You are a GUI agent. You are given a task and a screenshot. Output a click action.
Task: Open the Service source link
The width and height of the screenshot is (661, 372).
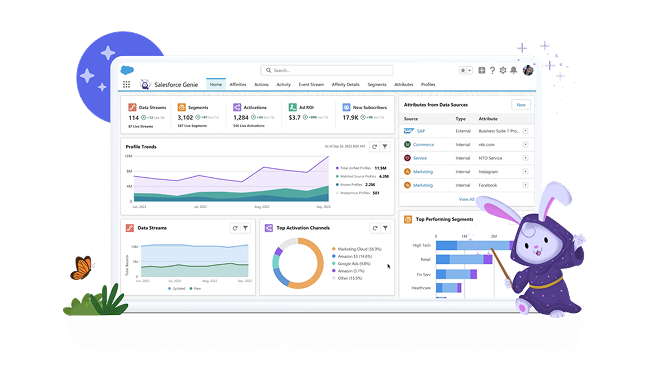coord(420,158)
